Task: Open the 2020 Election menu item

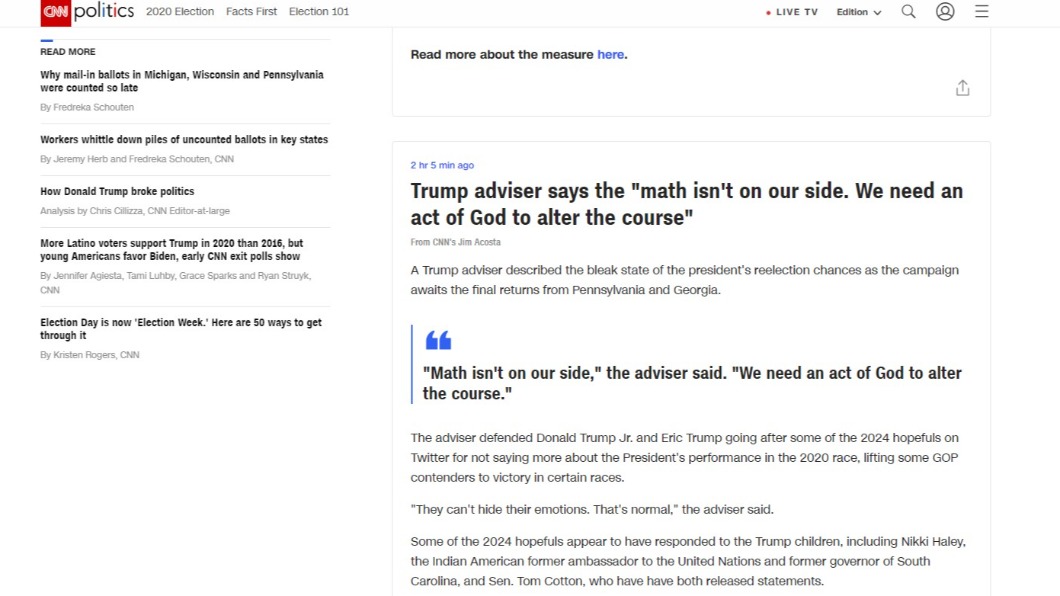Action: point(180,11)
